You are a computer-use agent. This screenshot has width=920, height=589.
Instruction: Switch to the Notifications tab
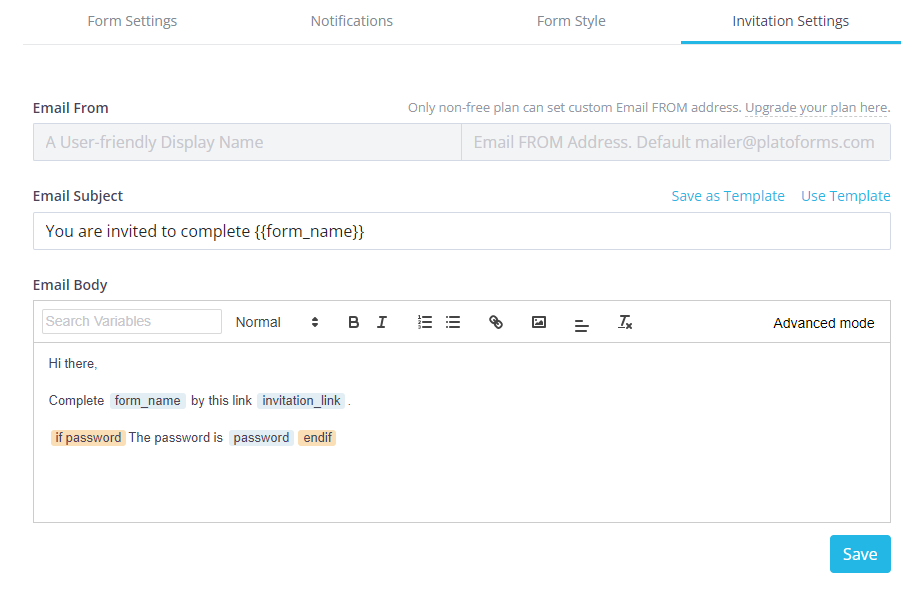[x=352, y=21]
